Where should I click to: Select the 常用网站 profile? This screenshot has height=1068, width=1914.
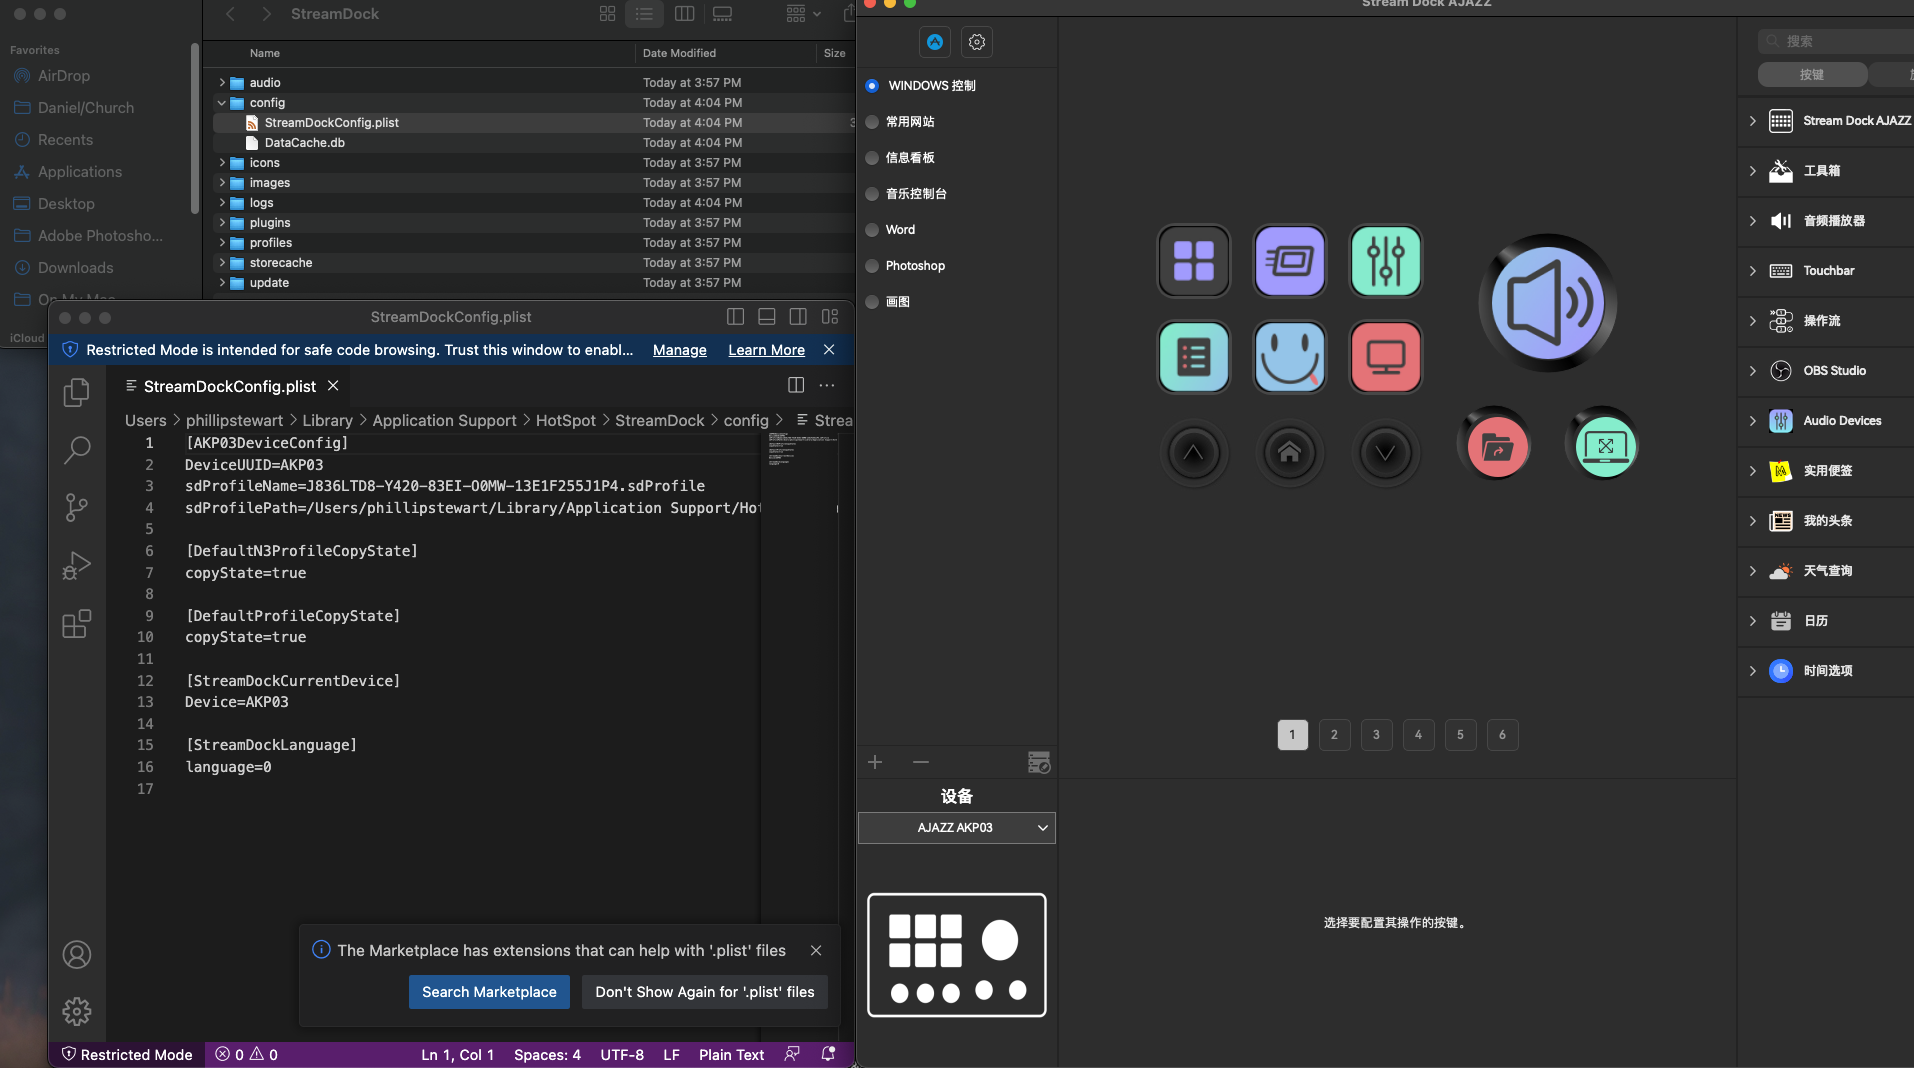coord(872,122)
